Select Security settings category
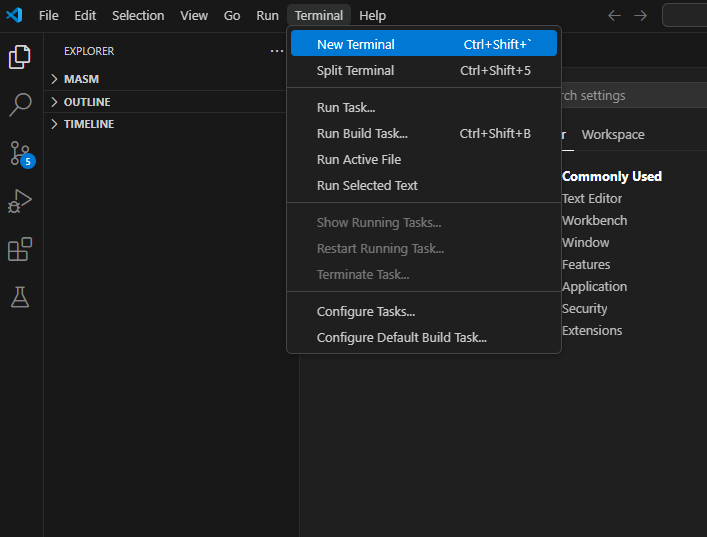 [584, 308]
